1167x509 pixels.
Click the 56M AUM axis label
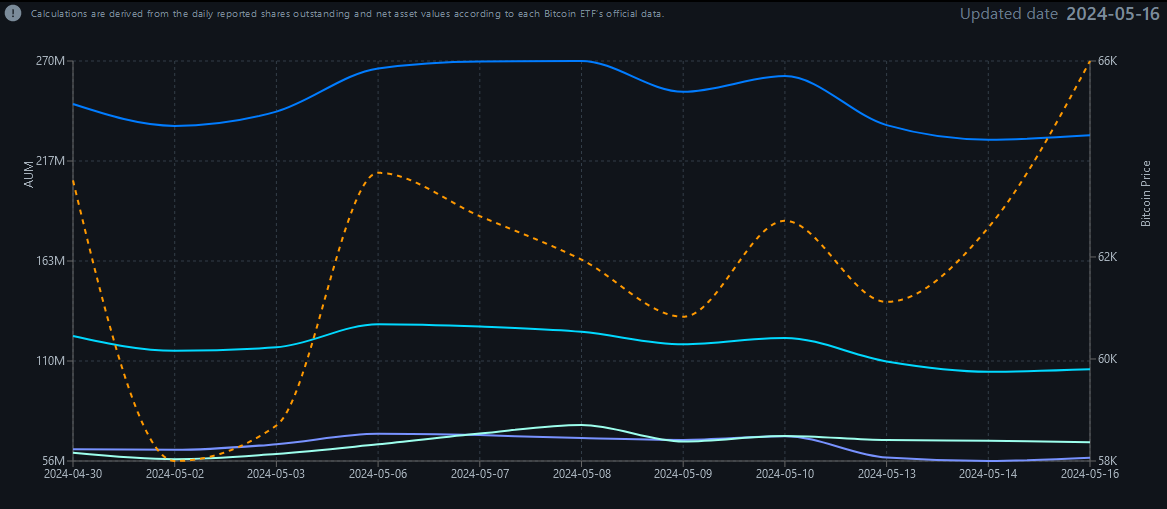pos(55,461)
